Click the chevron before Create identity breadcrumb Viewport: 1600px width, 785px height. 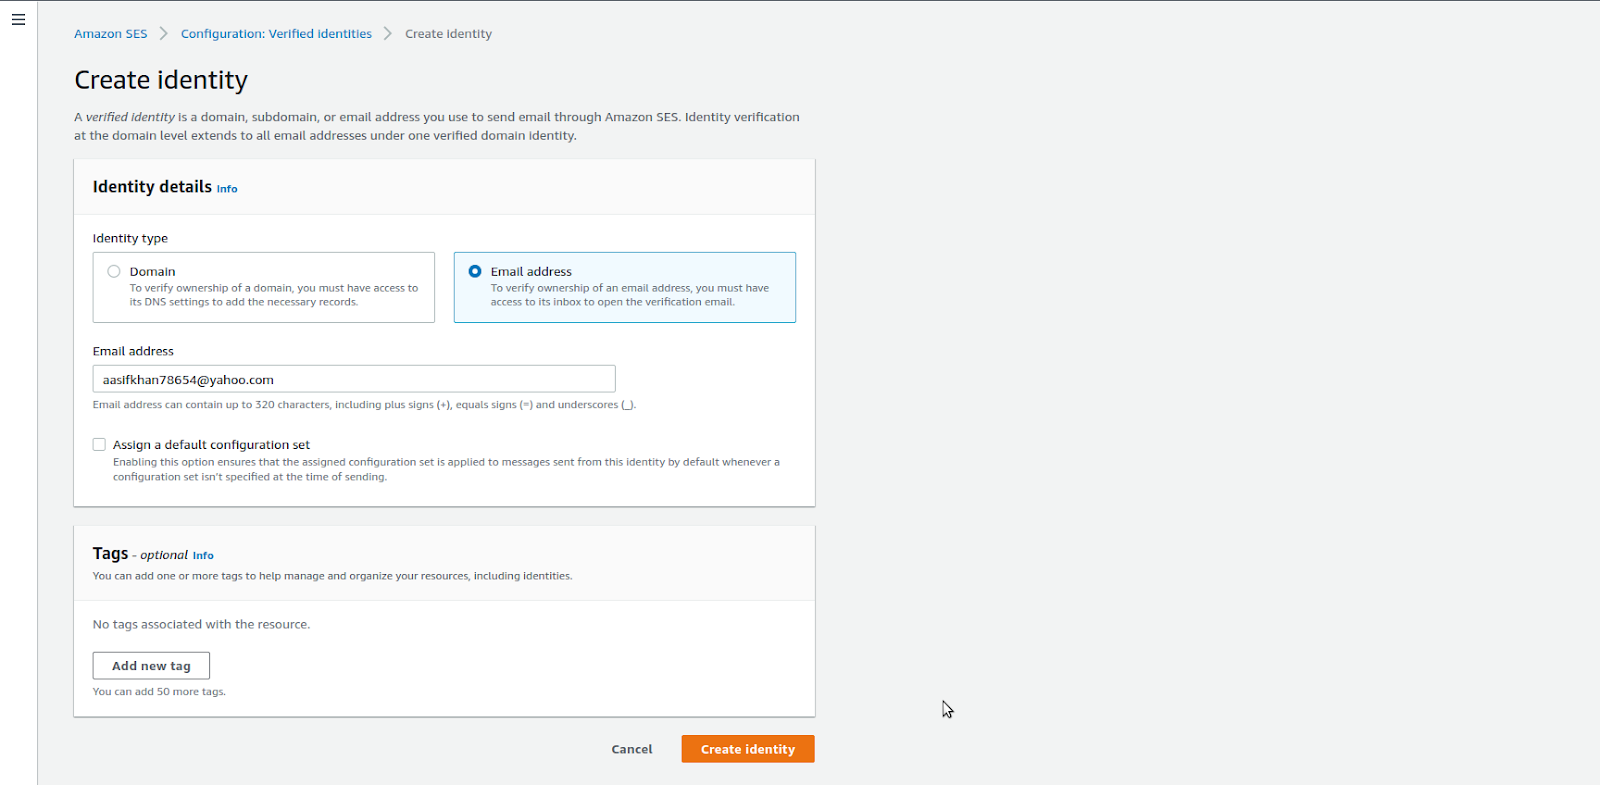click(388, 34)
